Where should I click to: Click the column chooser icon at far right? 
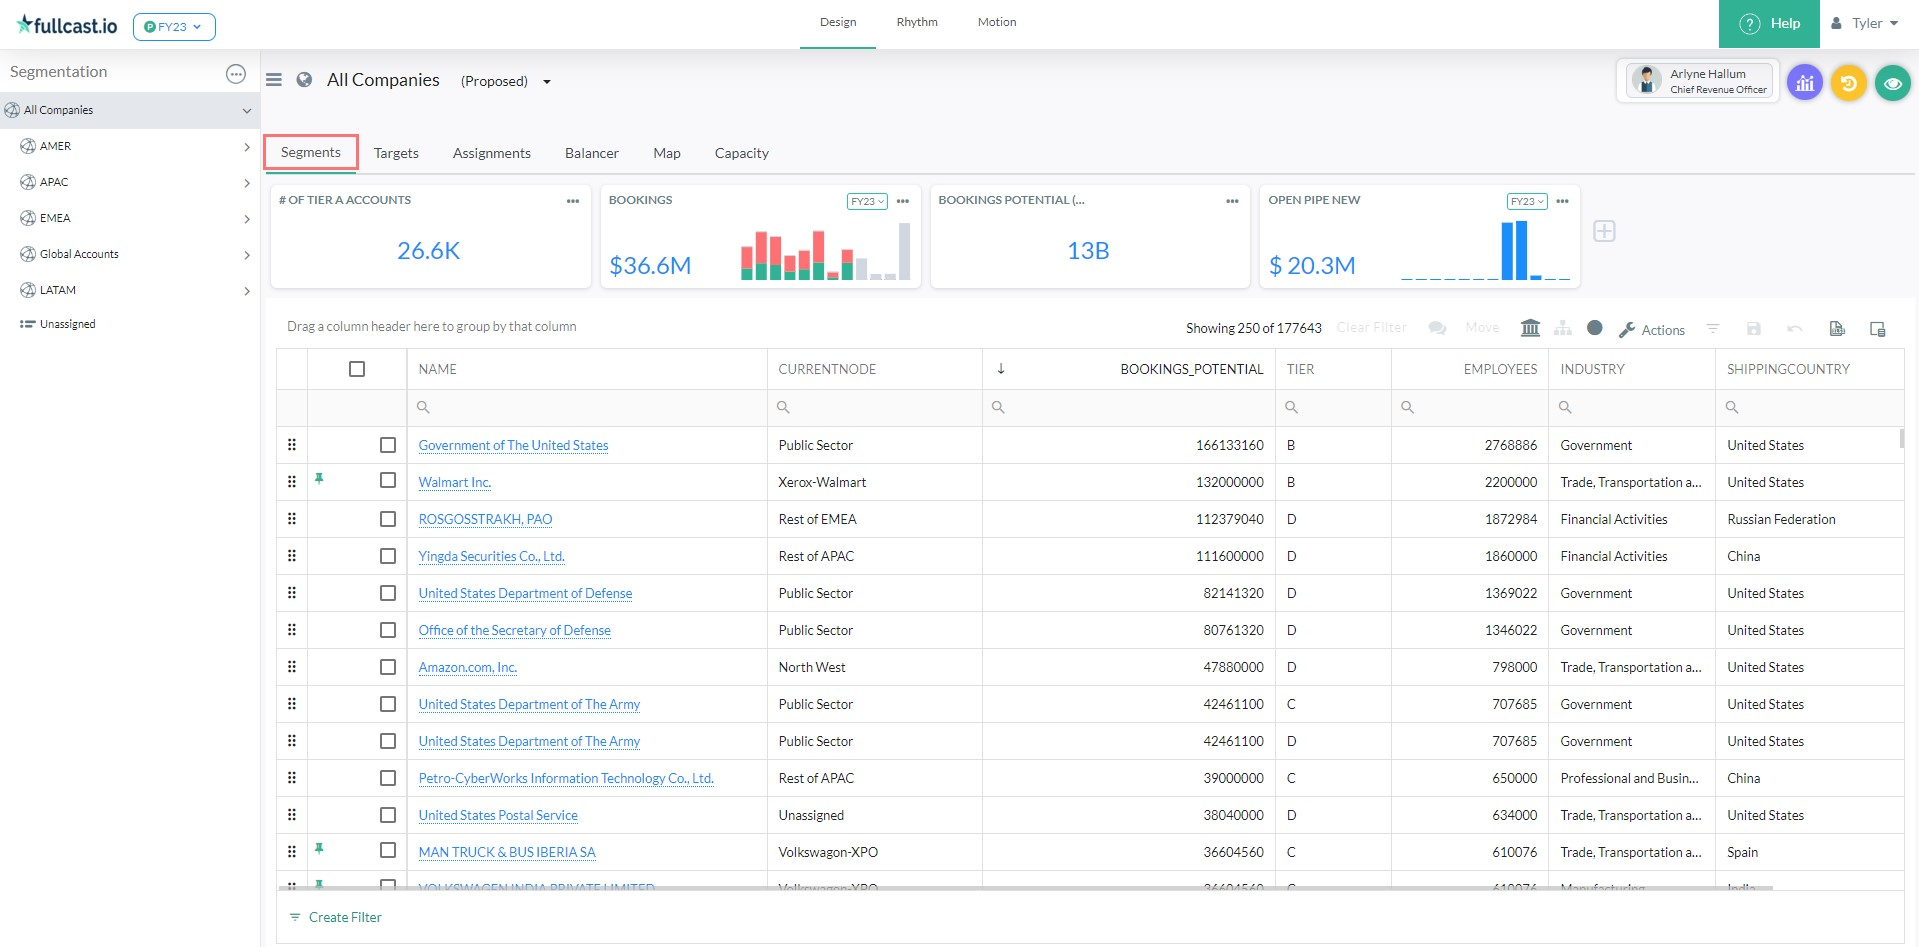(x=1877, y=329)
